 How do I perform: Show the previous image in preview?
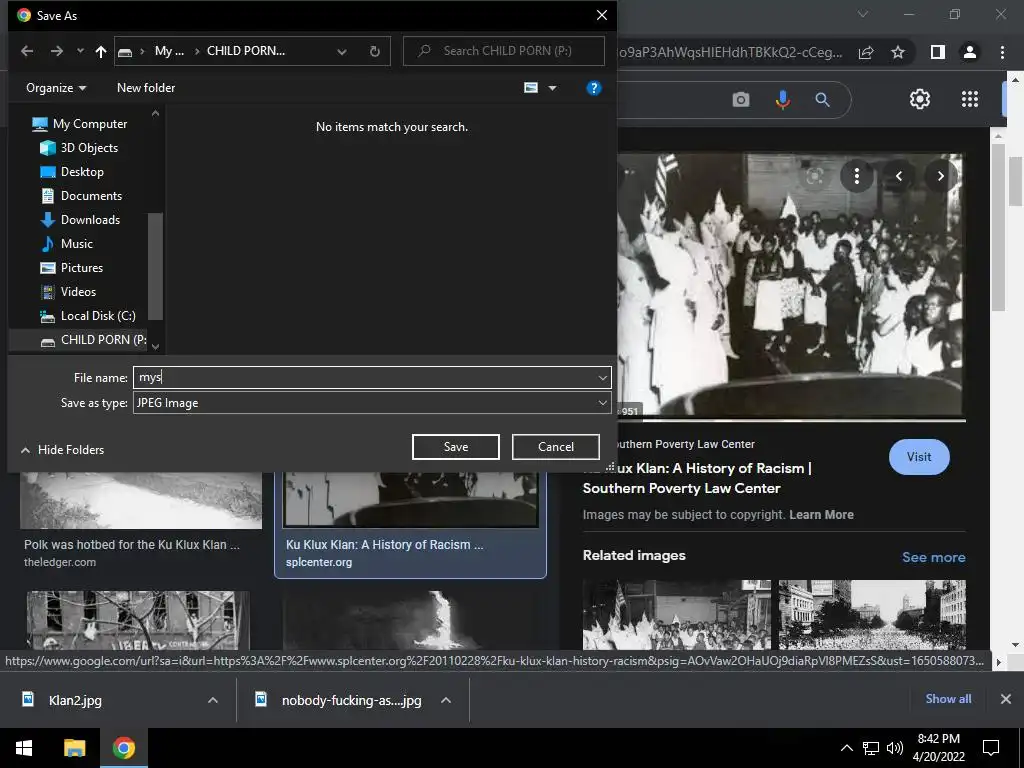click(x=899, y=176)
